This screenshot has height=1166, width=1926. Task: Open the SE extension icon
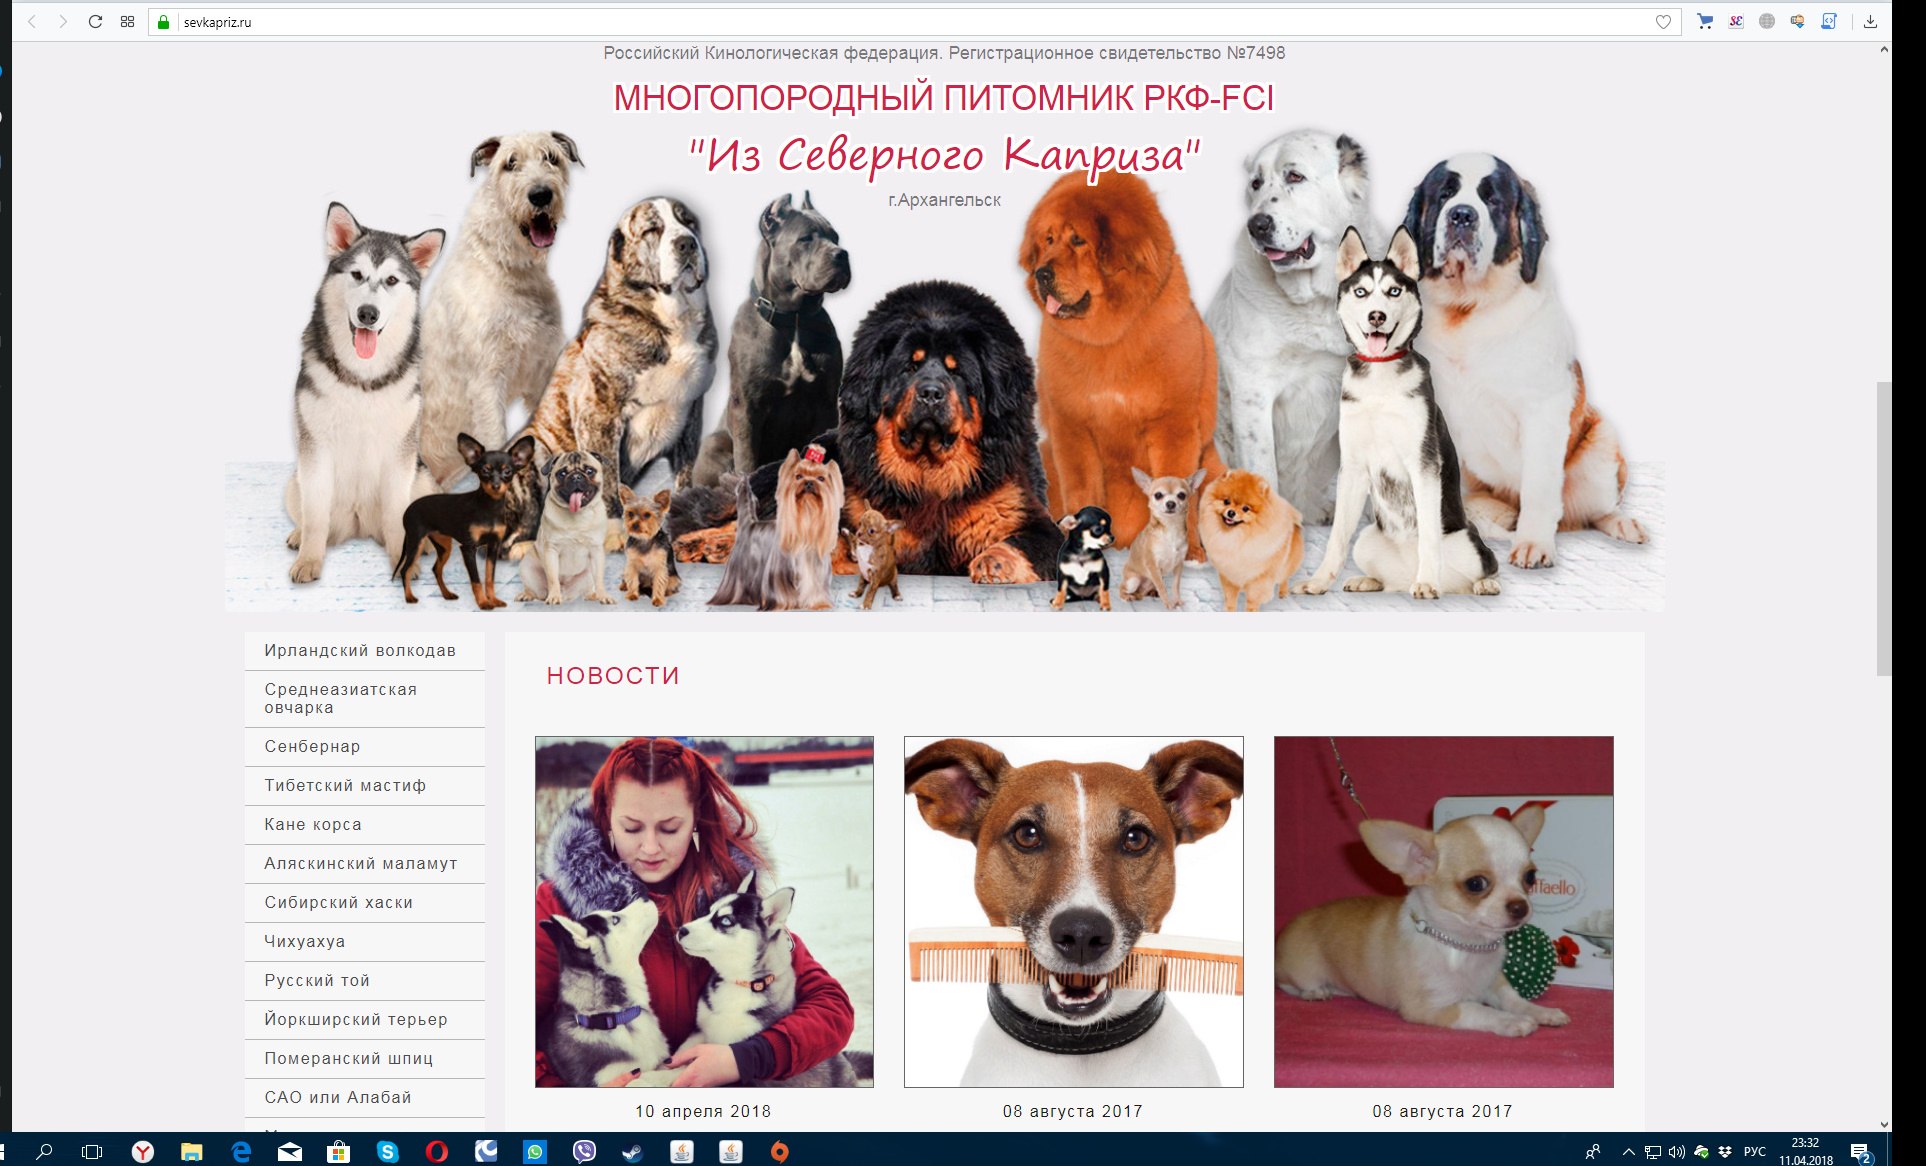tap(1736, 21)
